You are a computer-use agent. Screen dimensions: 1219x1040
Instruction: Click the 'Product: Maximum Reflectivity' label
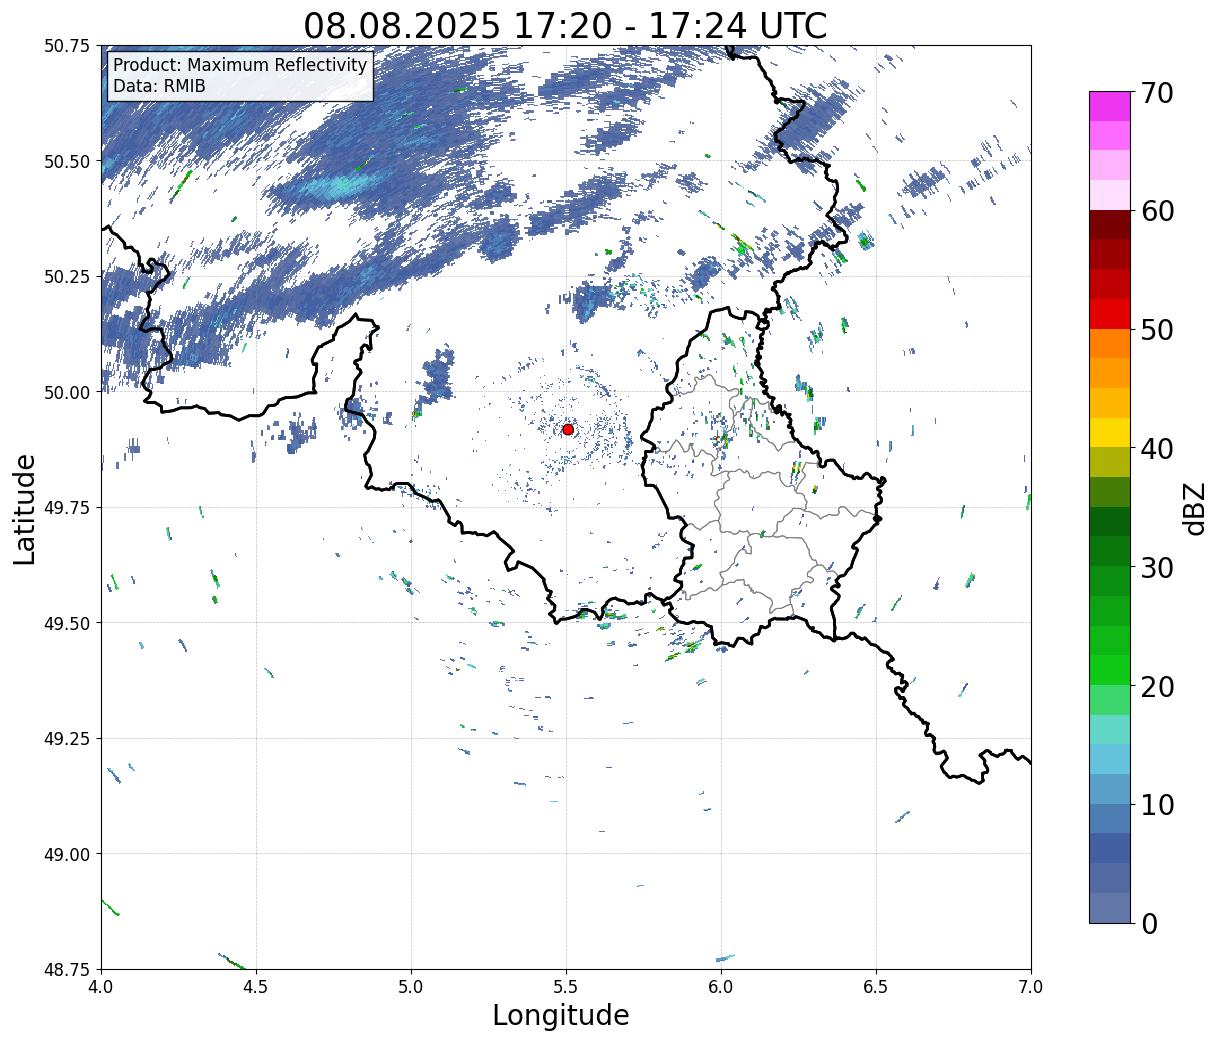click(240, 66)
